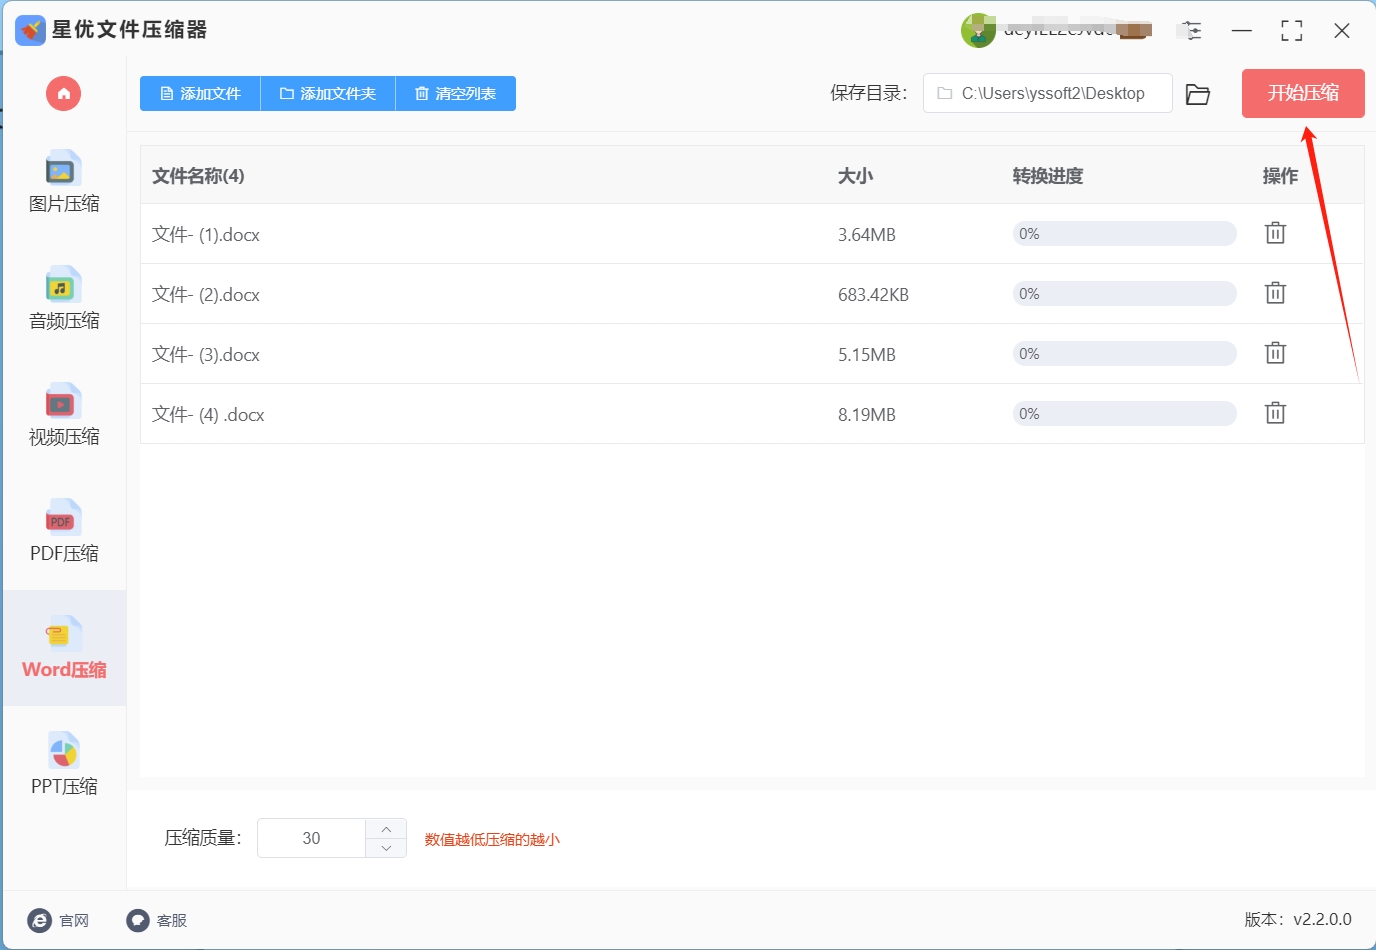The image size is (1376, 950).
Task: Select the Word压缩 sidebar item
Action: click(x=64, y=648)
